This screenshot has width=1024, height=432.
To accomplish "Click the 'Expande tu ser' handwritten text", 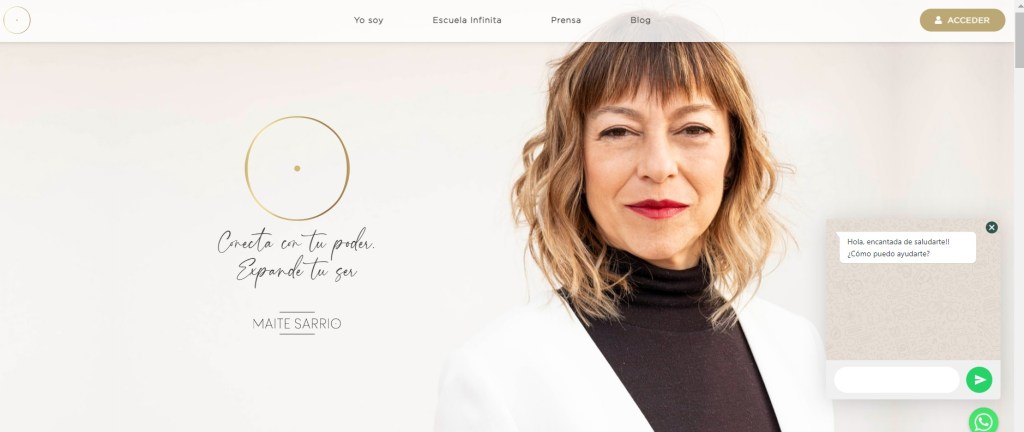I will point(297,271).
